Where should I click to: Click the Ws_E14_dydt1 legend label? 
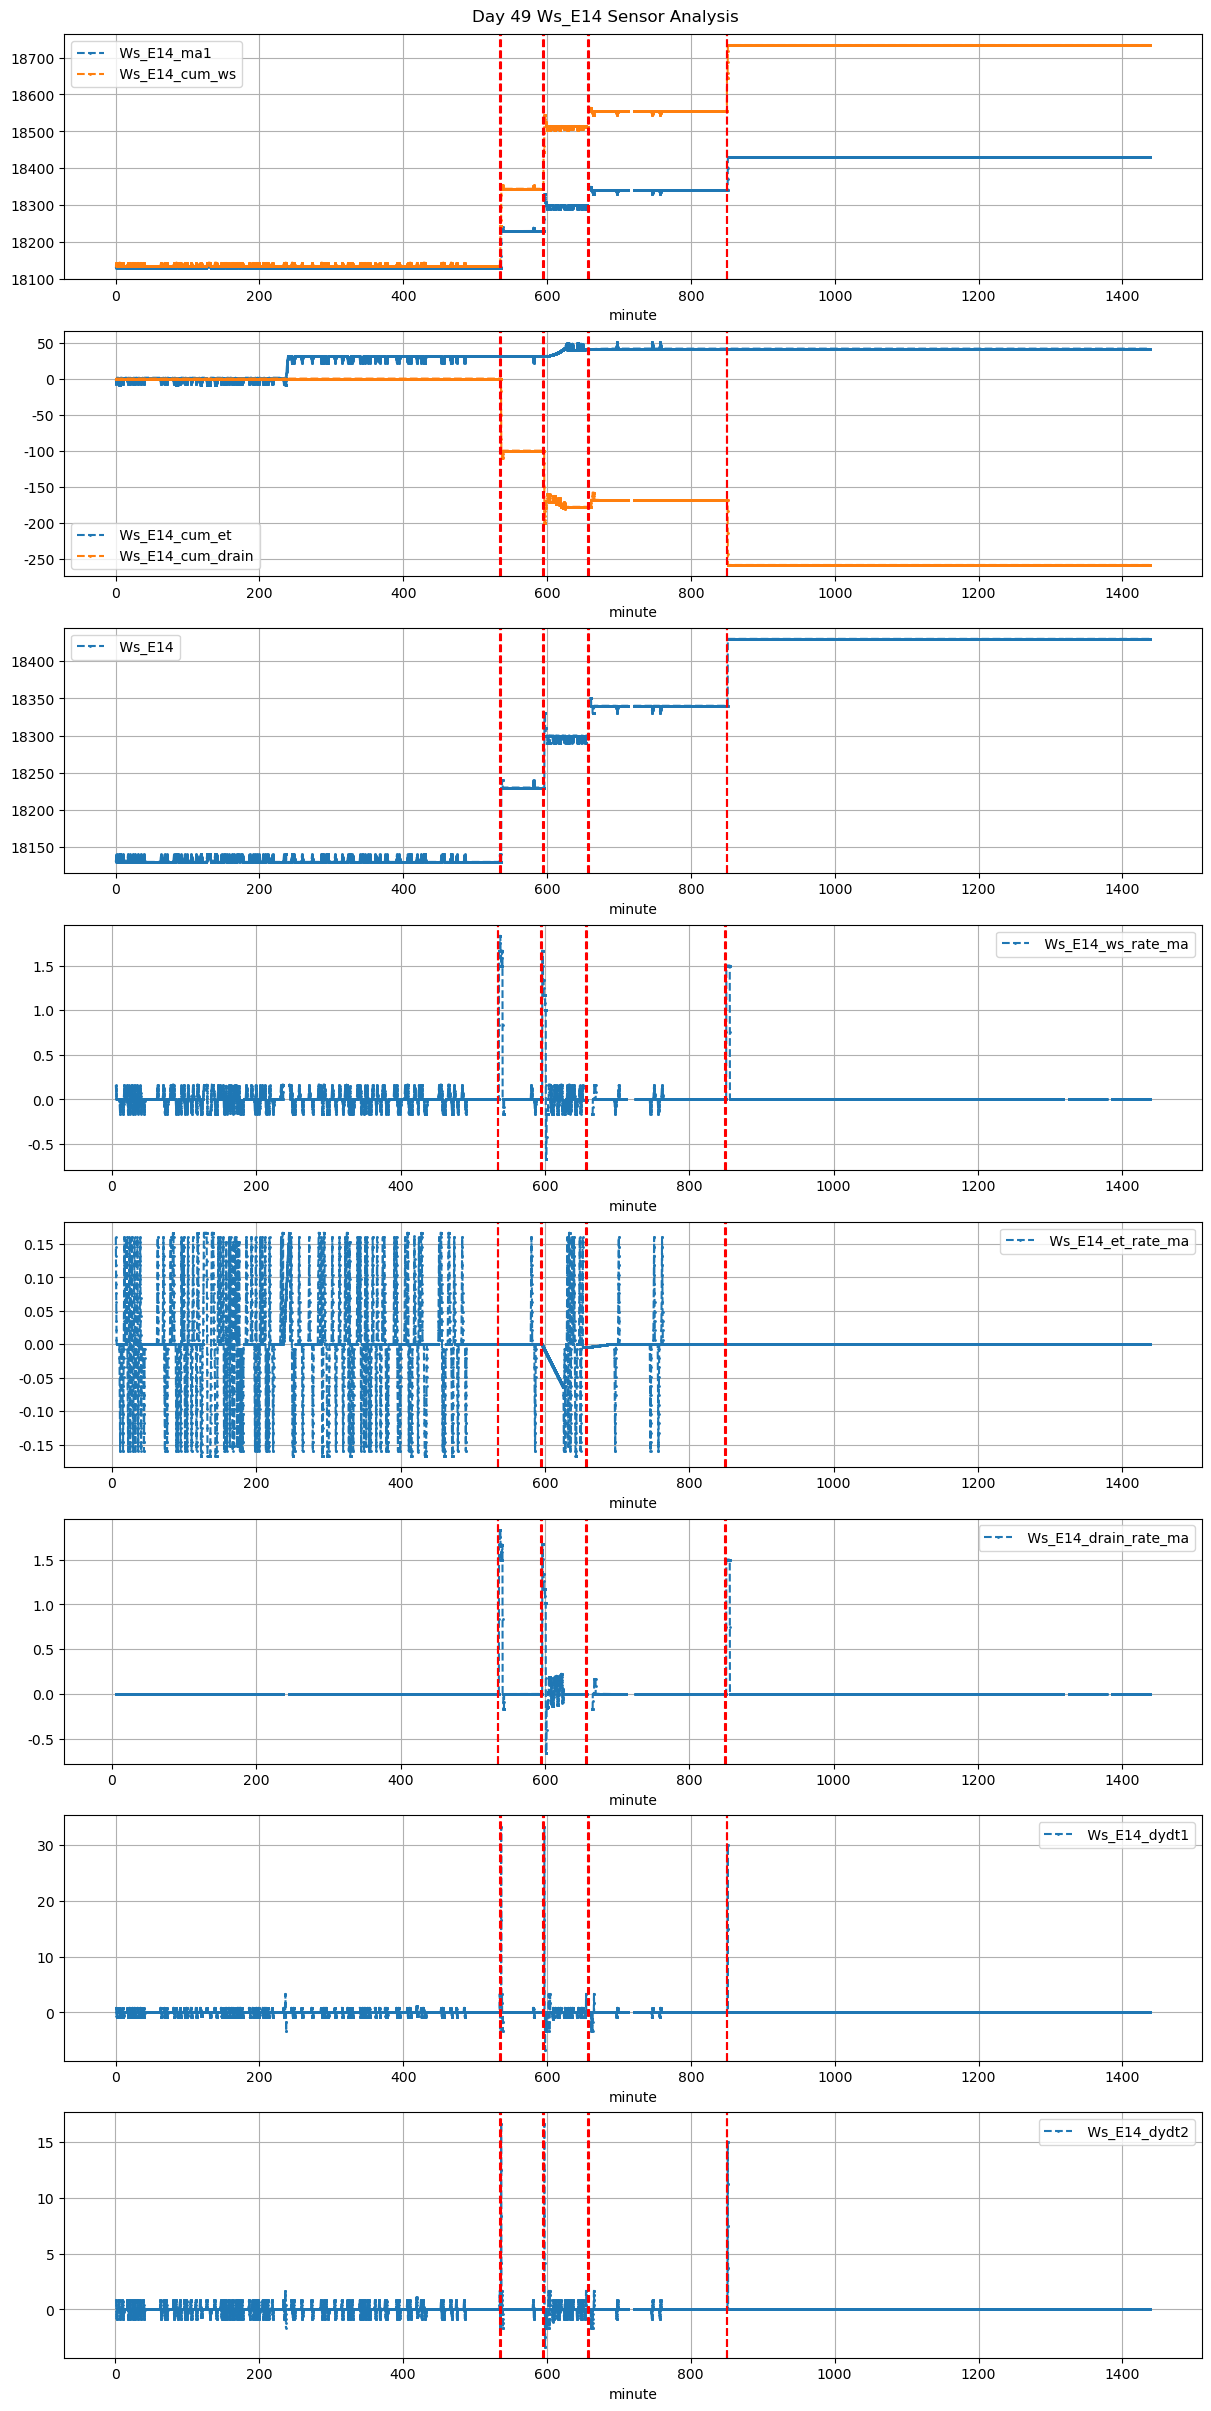tap(1138, 1835)
